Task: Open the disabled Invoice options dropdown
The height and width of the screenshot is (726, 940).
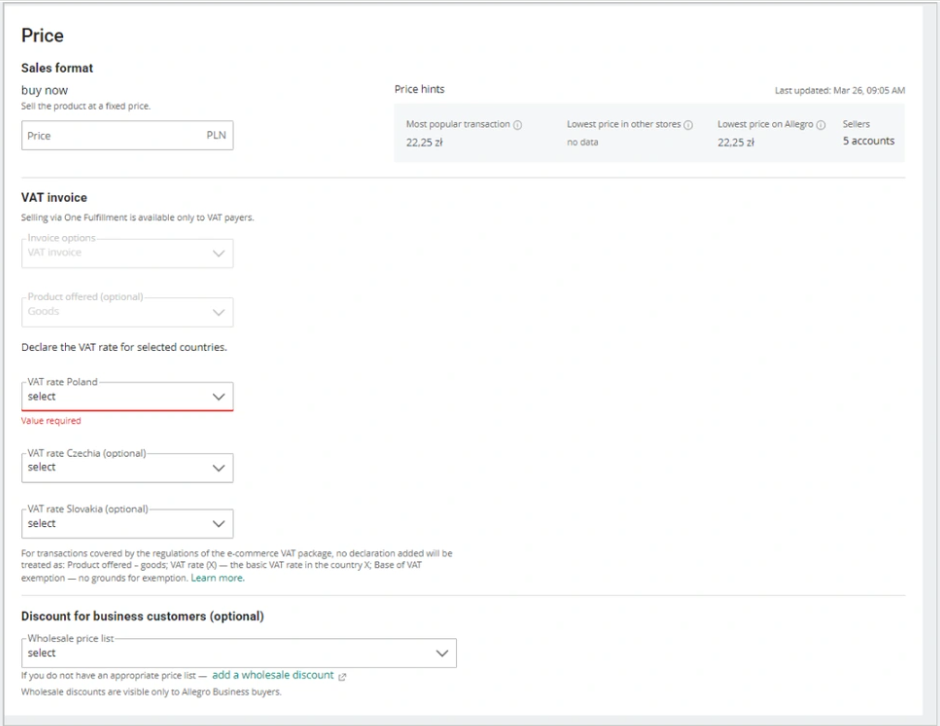Action: (127, 253)
